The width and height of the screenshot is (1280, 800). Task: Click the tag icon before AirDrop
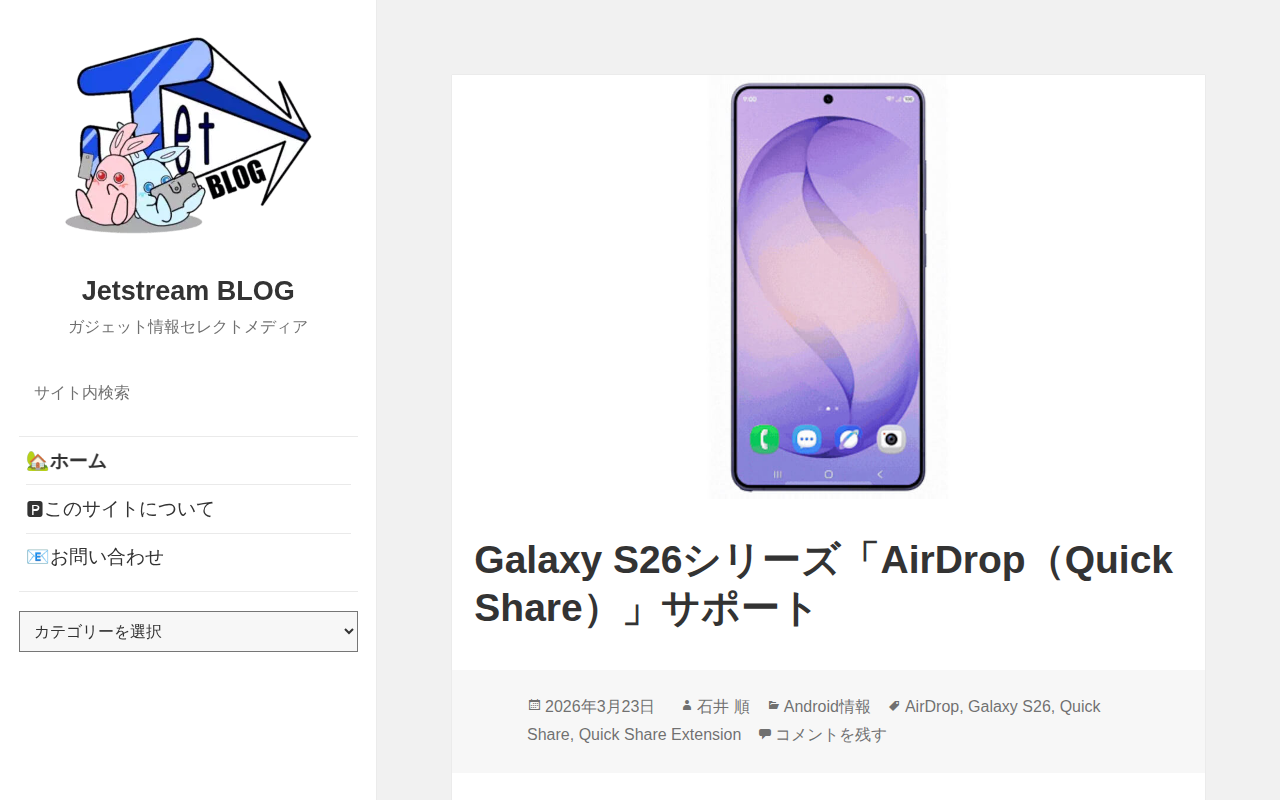895,706
